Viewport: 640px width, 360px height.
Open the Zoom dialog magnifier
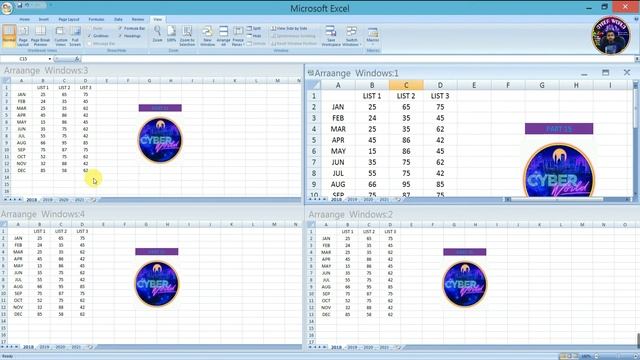point(157,34)
